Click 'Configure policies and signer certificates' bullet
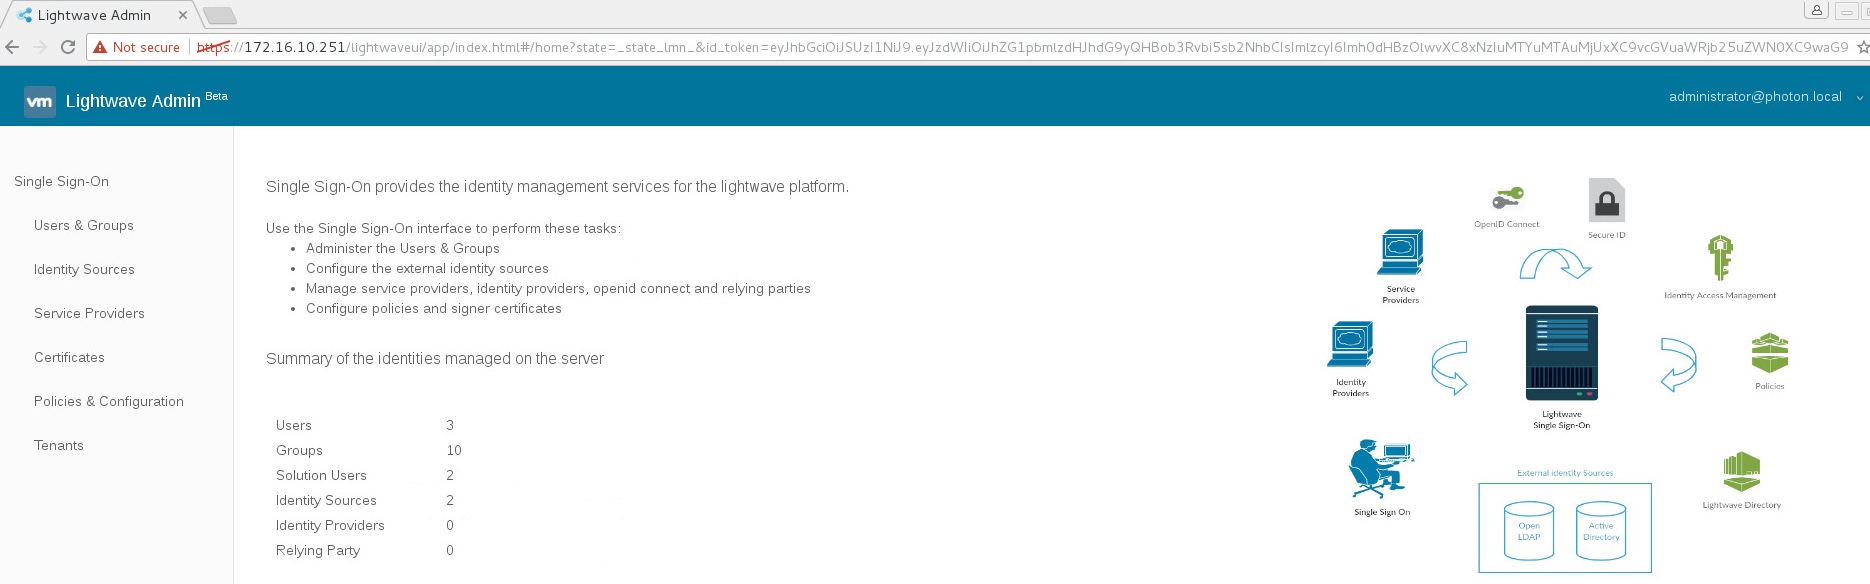 click(x=434, y=308)
